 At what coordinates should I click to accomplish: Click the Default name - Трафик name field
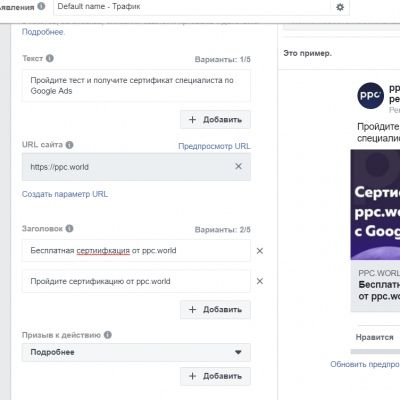[x=192, y=7]
